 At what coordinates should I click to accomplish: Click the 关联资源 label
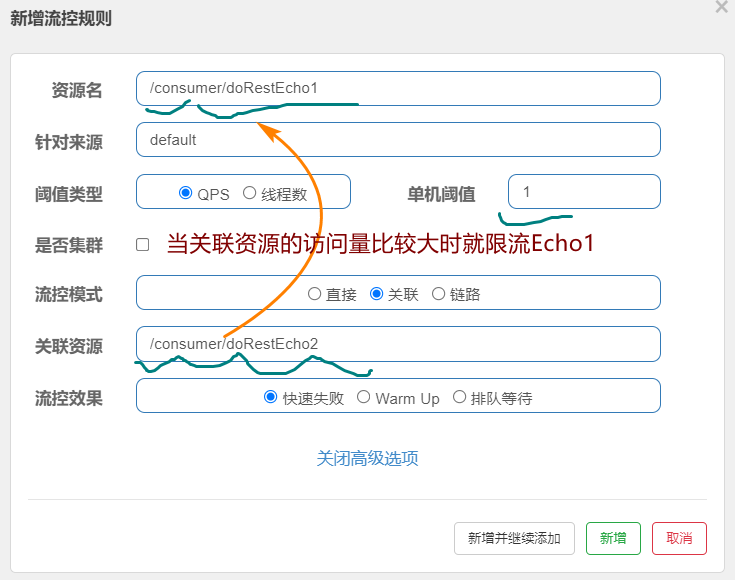tap(68, 346)
